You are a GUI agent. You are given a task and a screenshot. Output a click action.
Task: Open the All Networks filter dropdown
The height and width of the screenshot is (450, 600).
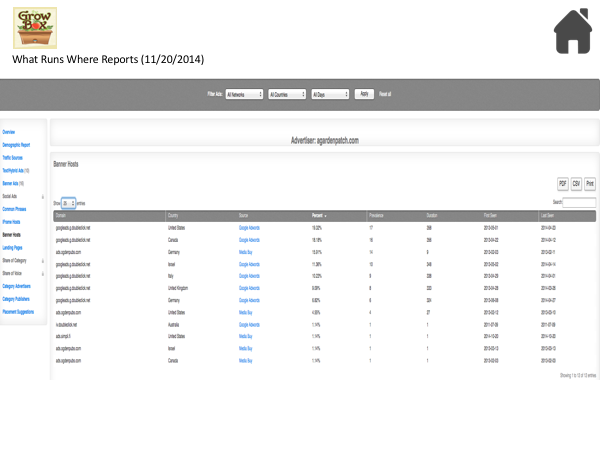pos(244,94)
